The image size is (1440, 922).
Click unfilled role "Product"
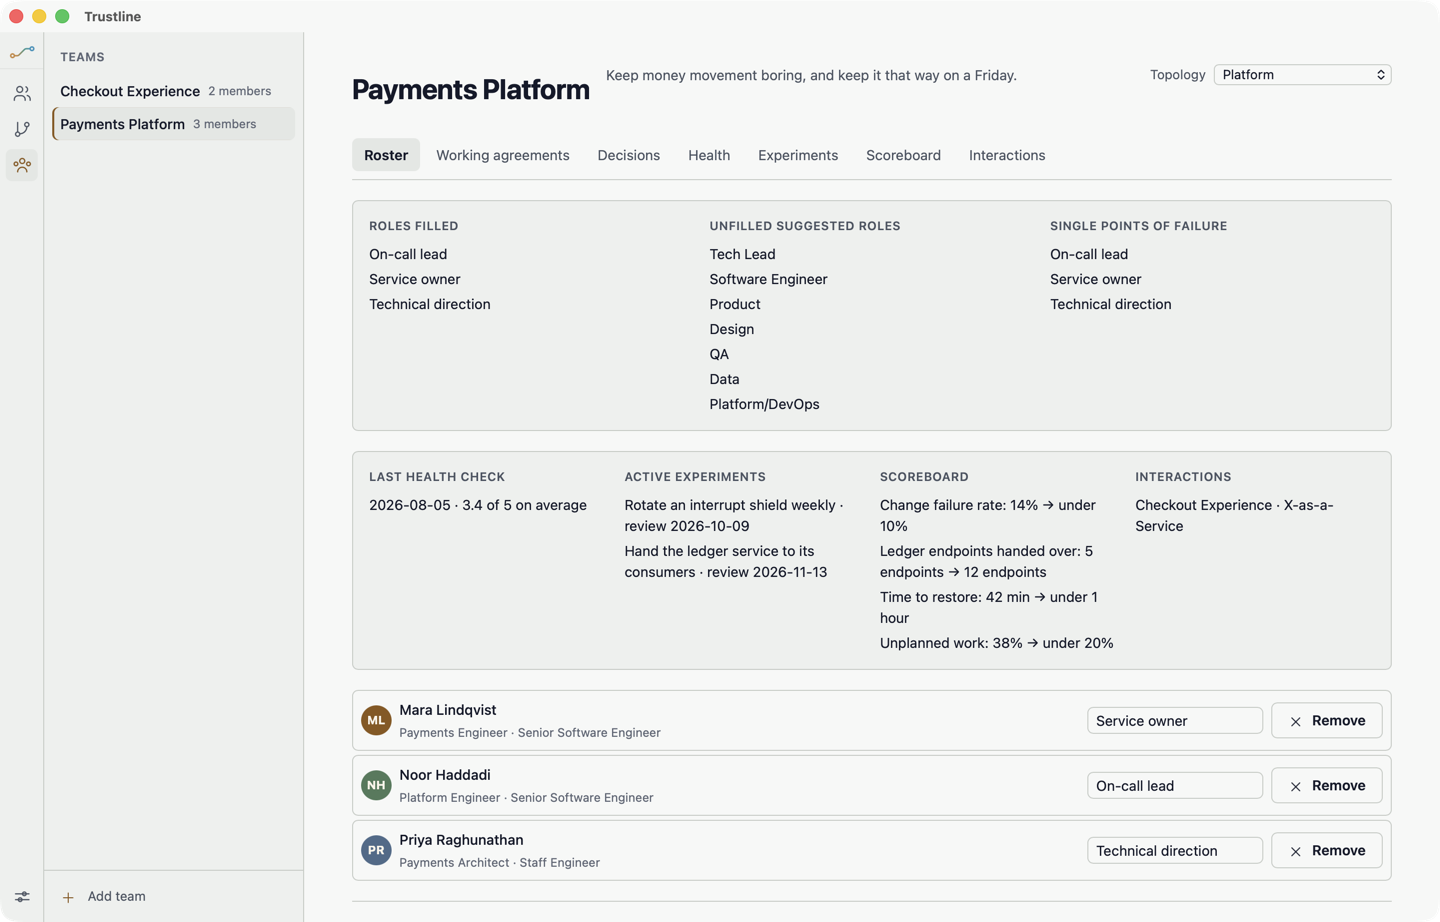point(735,304)
